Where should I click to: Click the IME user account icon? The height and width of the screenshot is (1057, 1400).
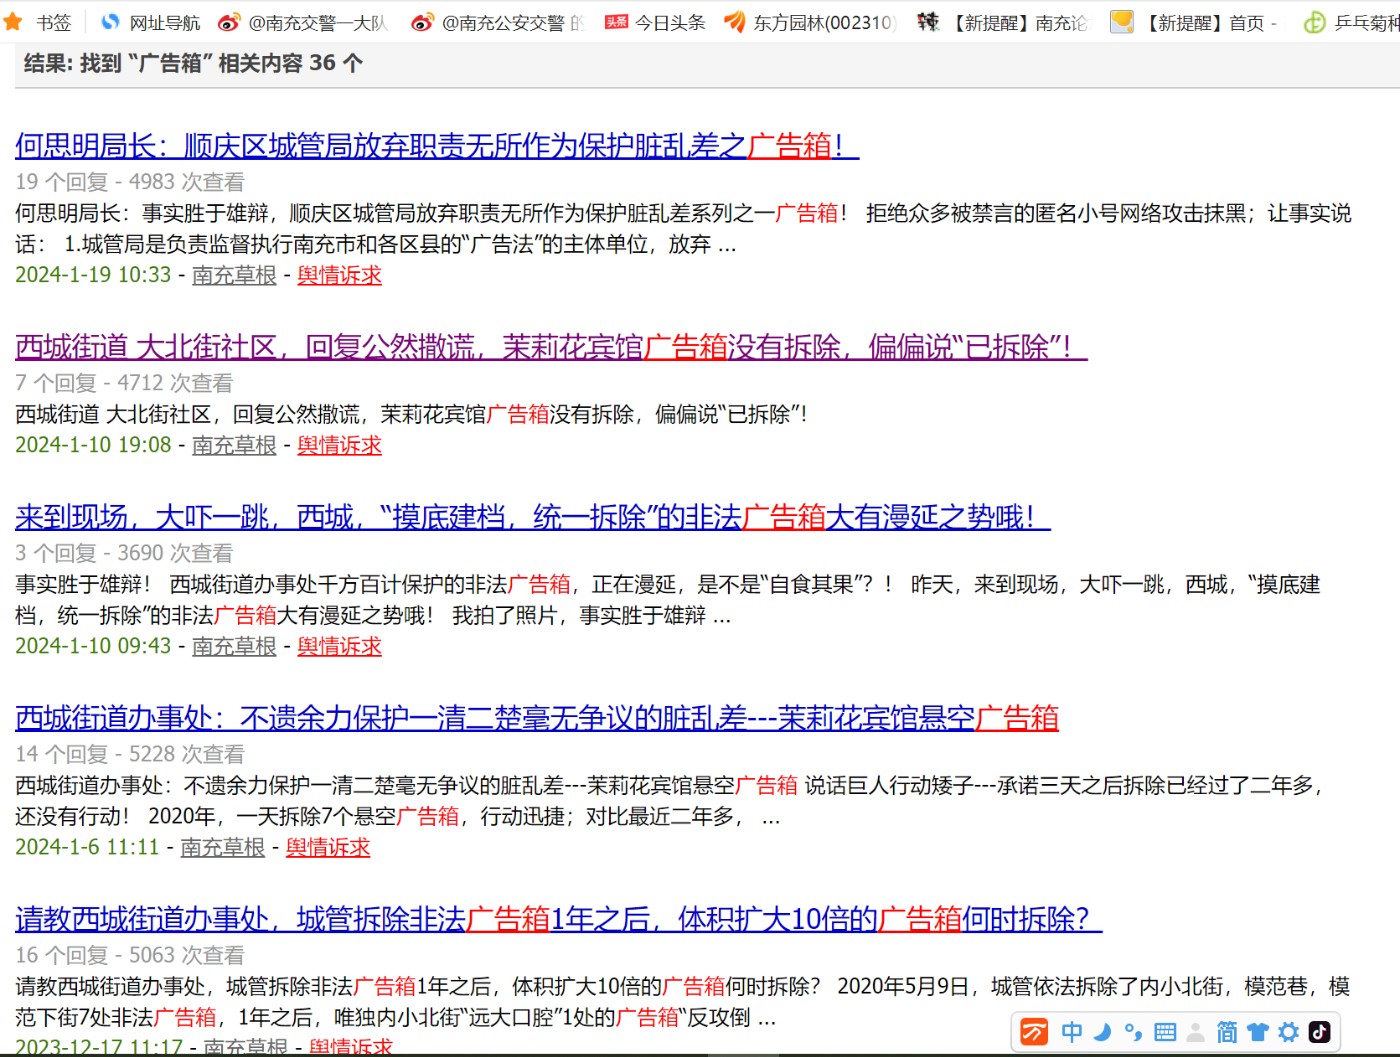(x=1196, y=1032)
